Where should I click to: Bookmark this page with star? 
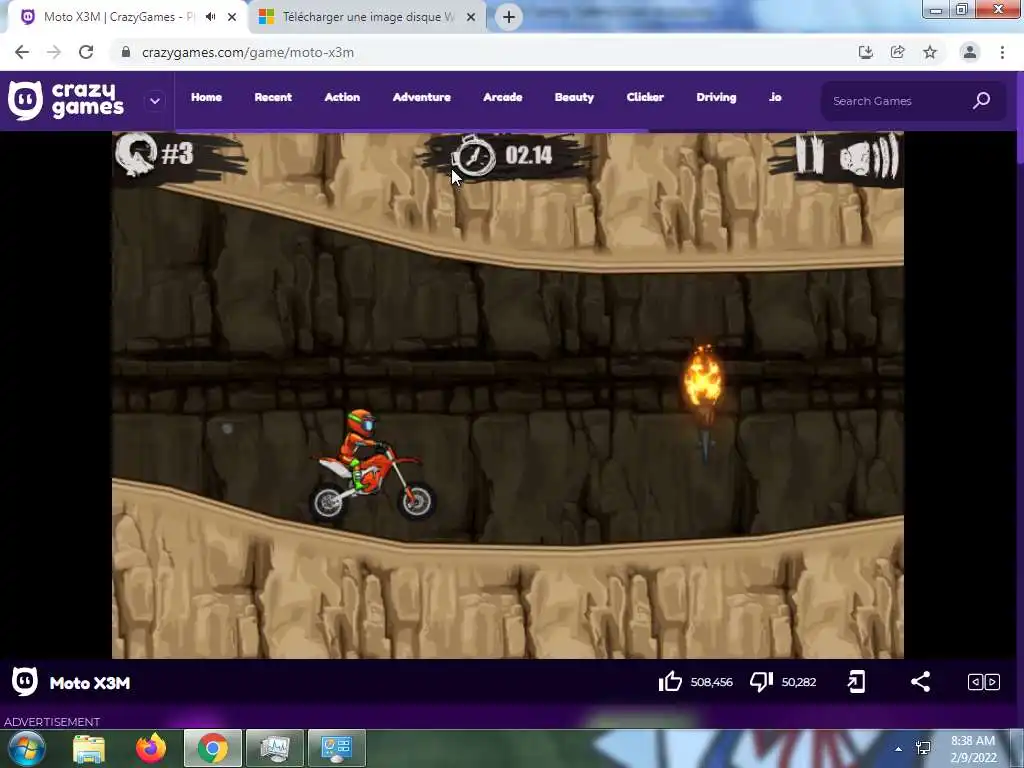[x=930, y=52]
